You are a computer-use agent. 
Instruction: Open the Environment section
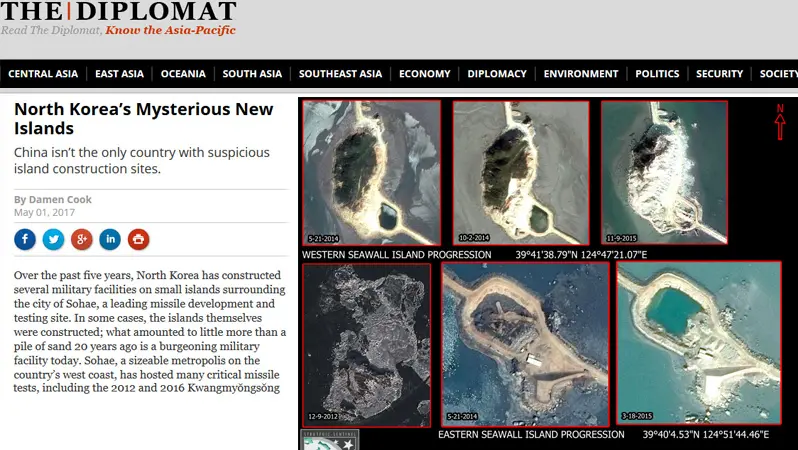tap(581, 74)
